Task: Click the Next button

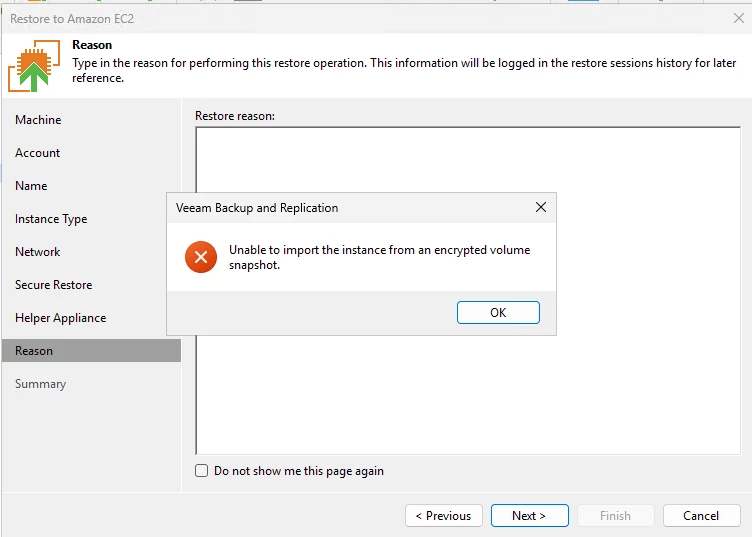Action: (529, 516)
